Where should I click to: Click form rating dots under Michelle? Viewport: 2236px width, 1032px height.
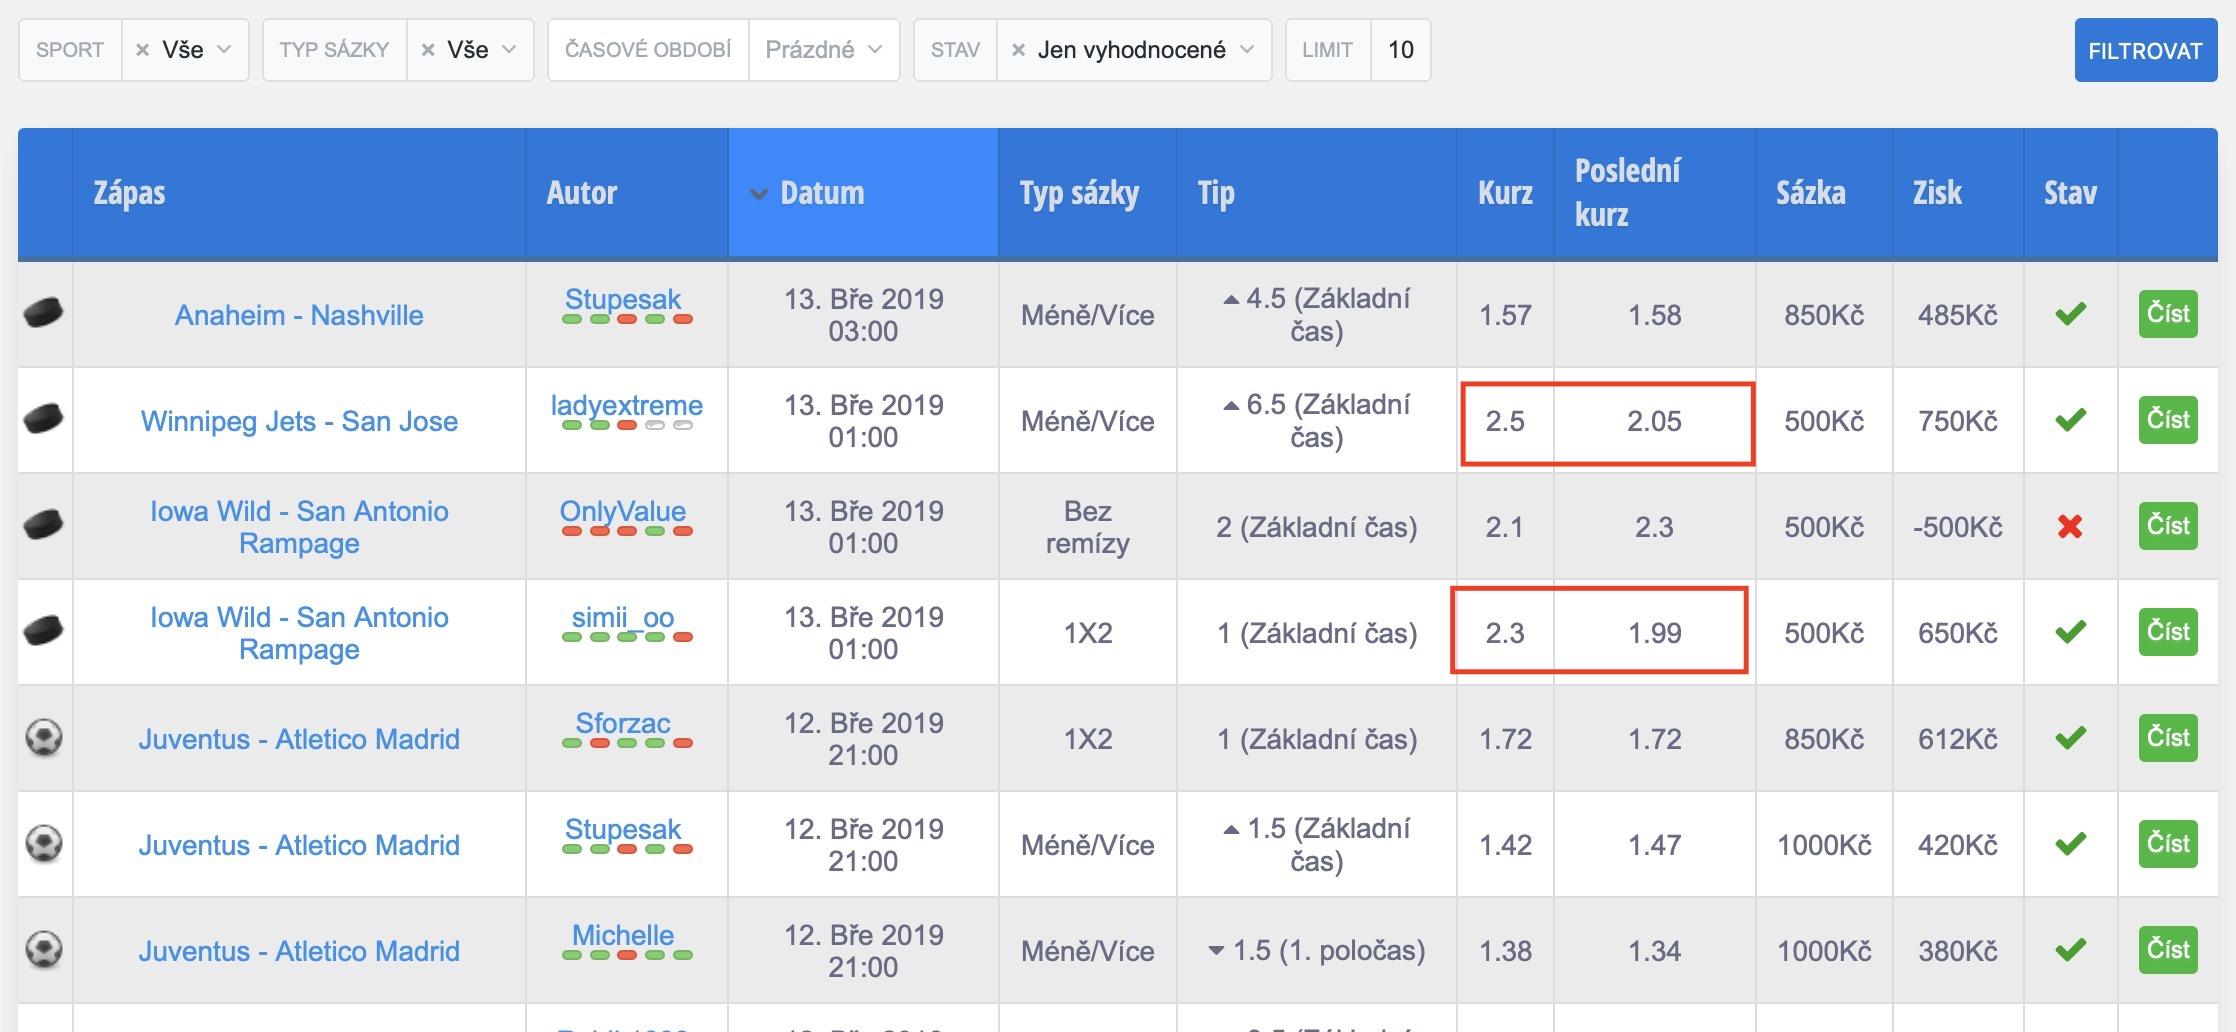(627, 955)
